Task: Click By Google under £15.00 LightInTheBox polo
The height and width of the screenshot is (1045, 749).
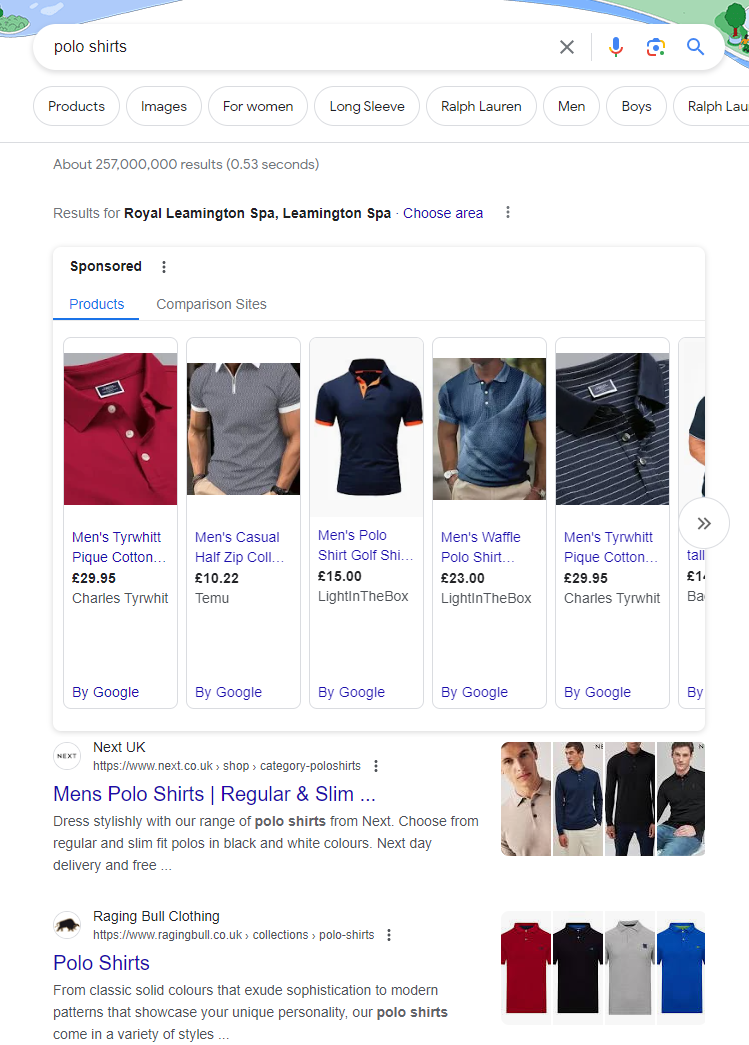Action: click(x=351, y=692)
